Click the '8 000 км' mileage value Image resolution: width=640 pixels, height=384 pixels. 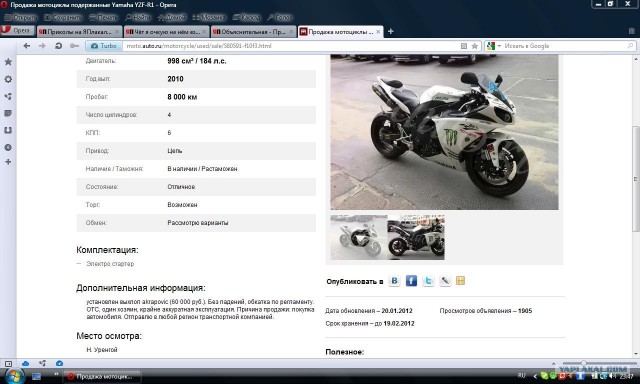(182, 97)
